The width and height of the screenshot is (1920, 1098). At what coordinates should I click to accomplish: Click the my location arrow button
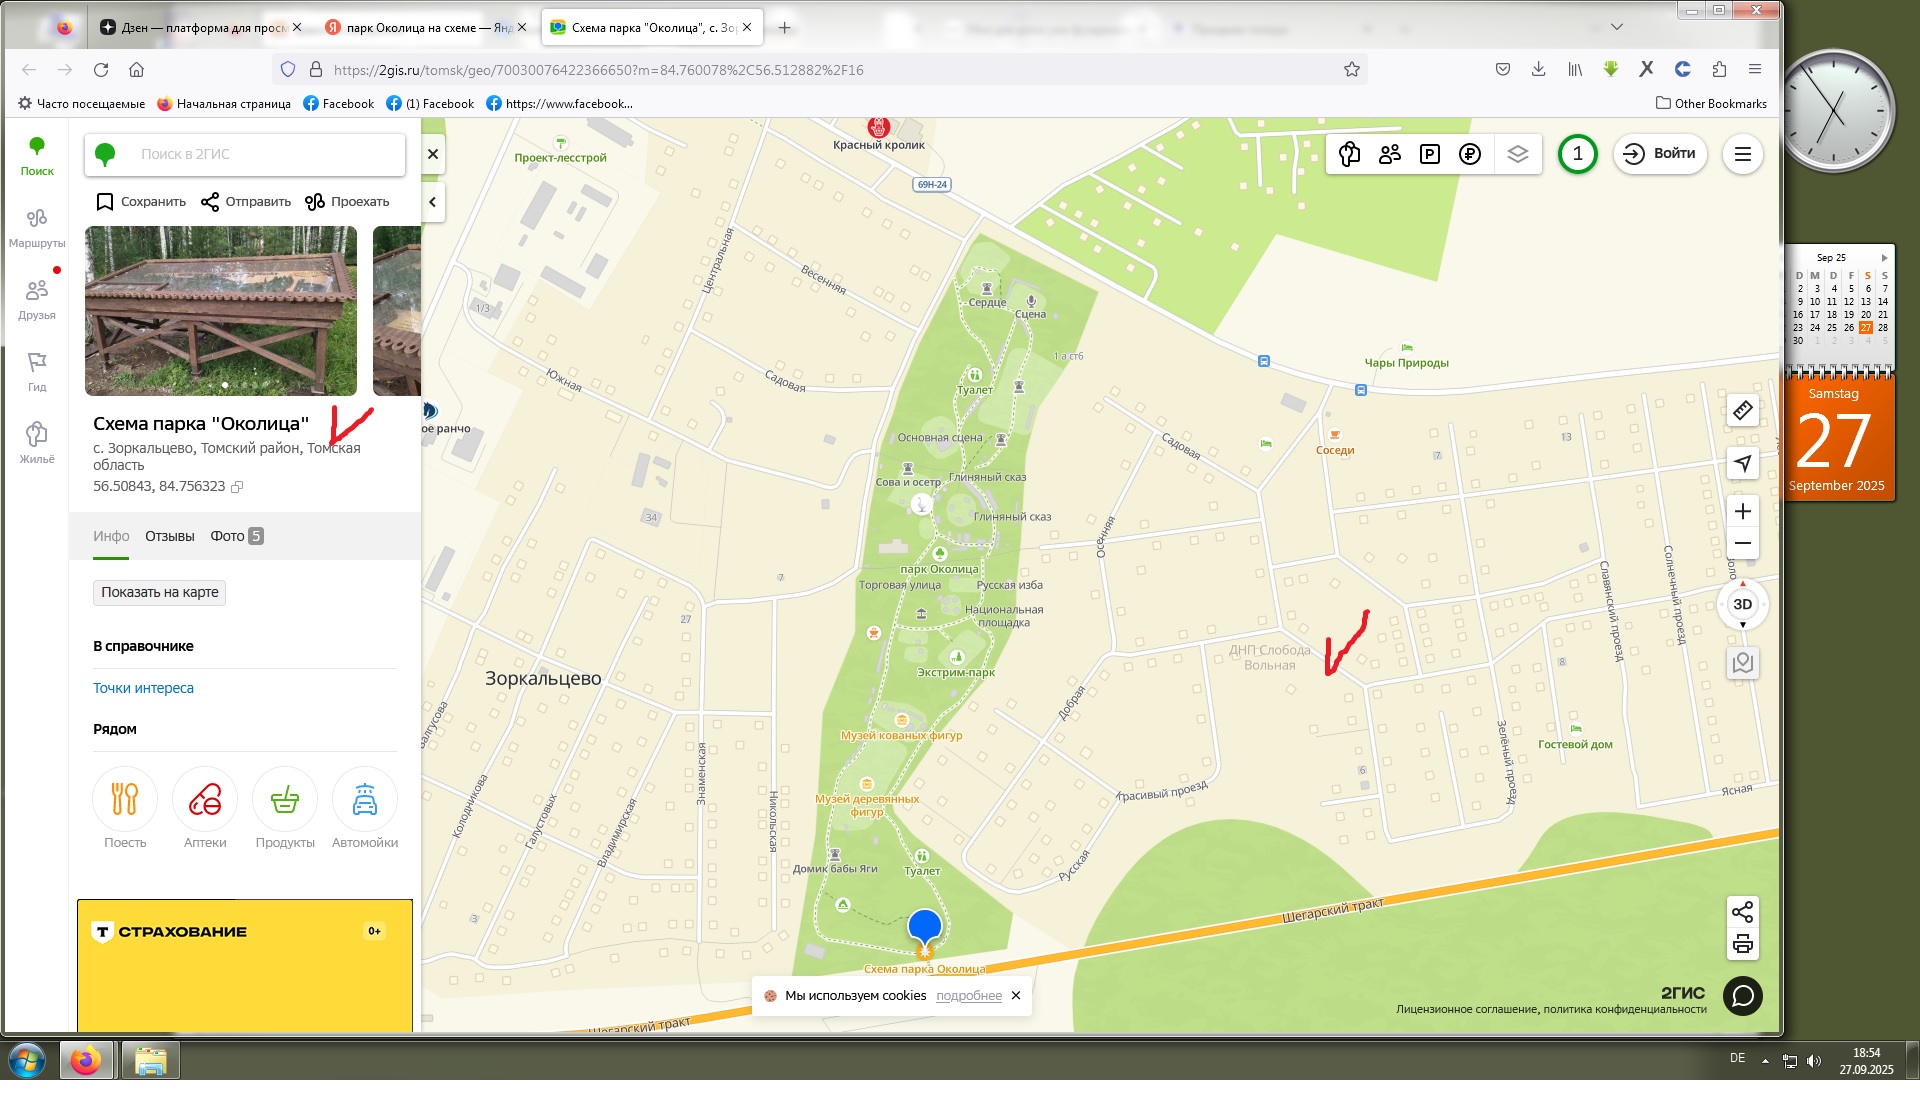click(x=1742, y=463)
